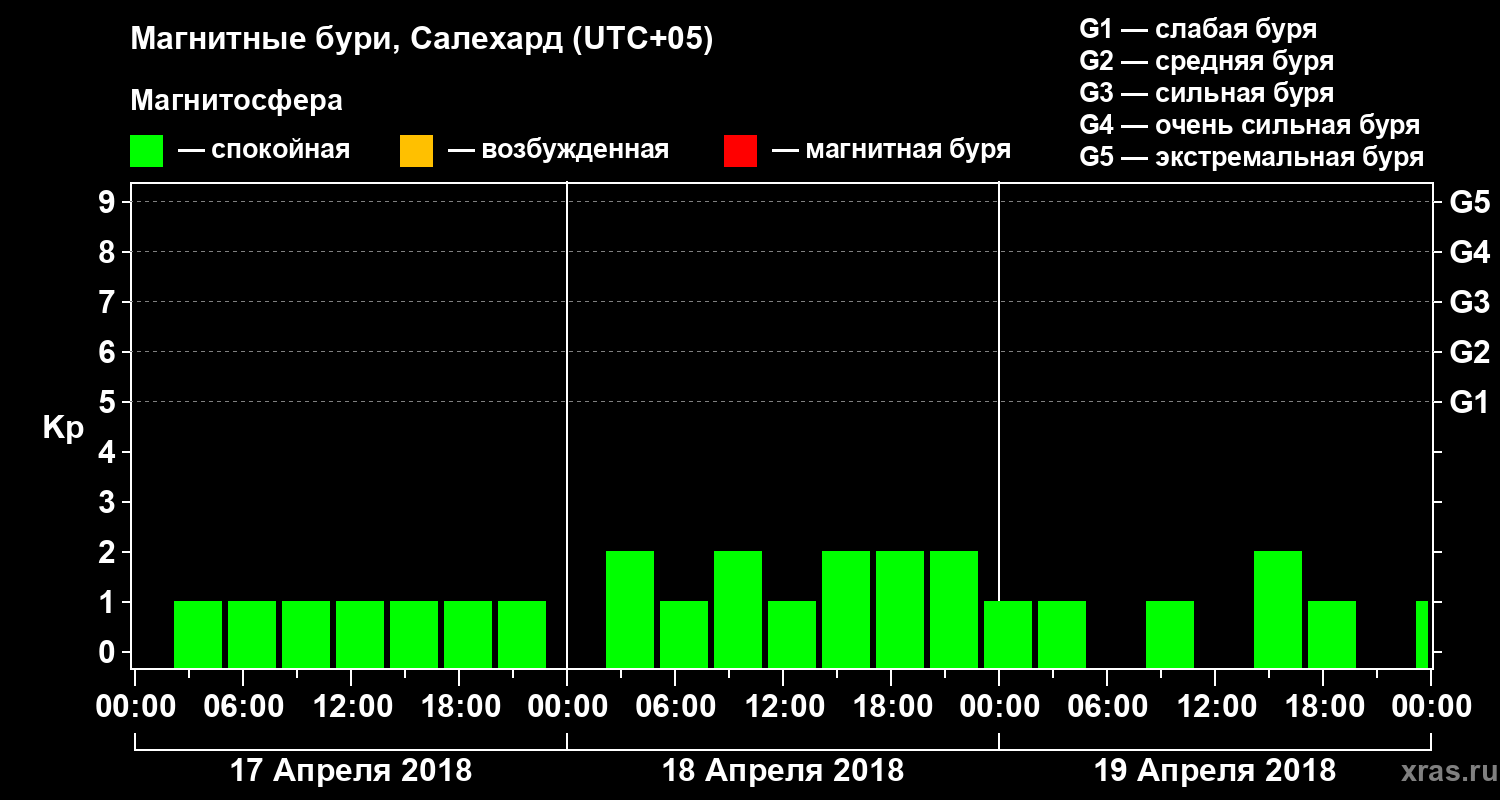Click the «— магнитная буря» legend text

point(892,151)
